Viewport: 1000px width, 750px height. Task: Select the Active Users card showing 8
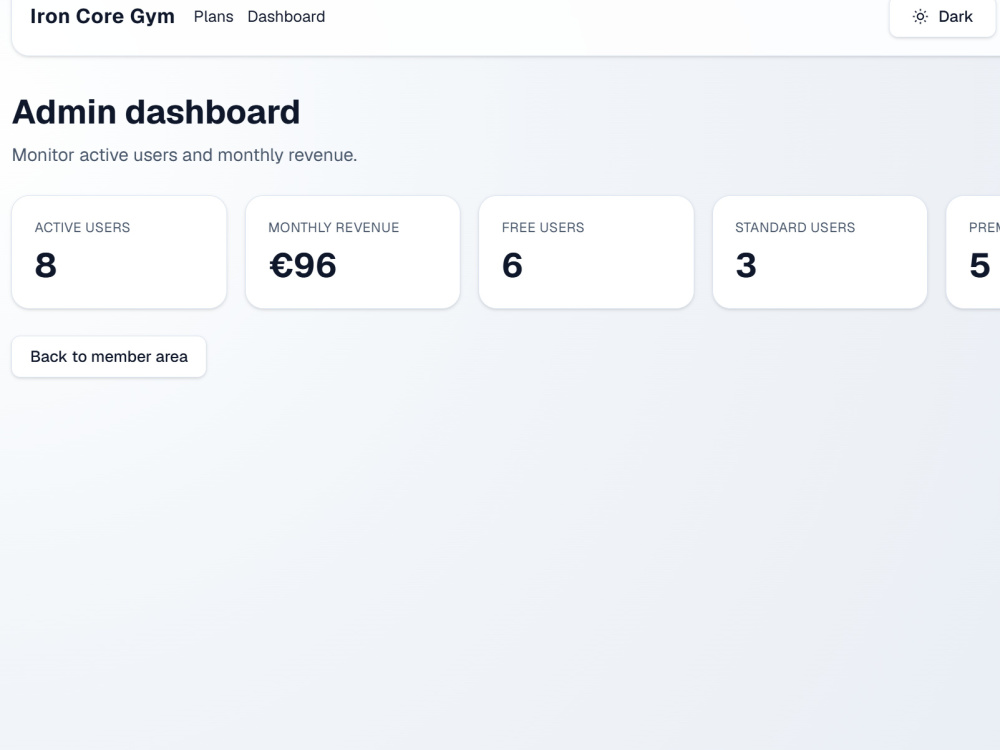coord(119,253)
